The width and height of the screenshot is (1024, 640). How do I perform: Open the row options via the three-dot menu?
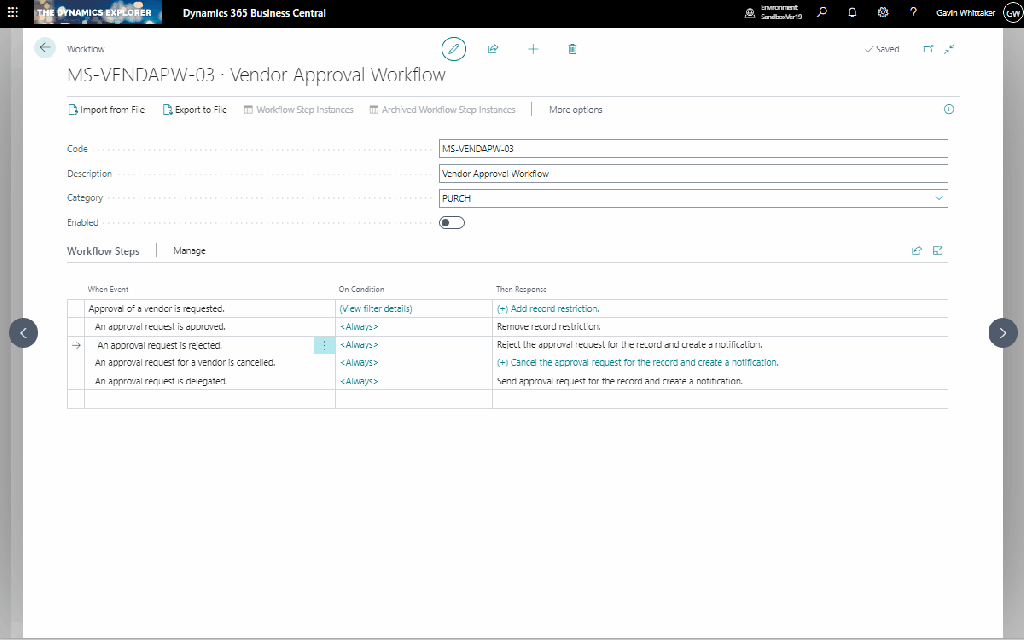point(323,344)
